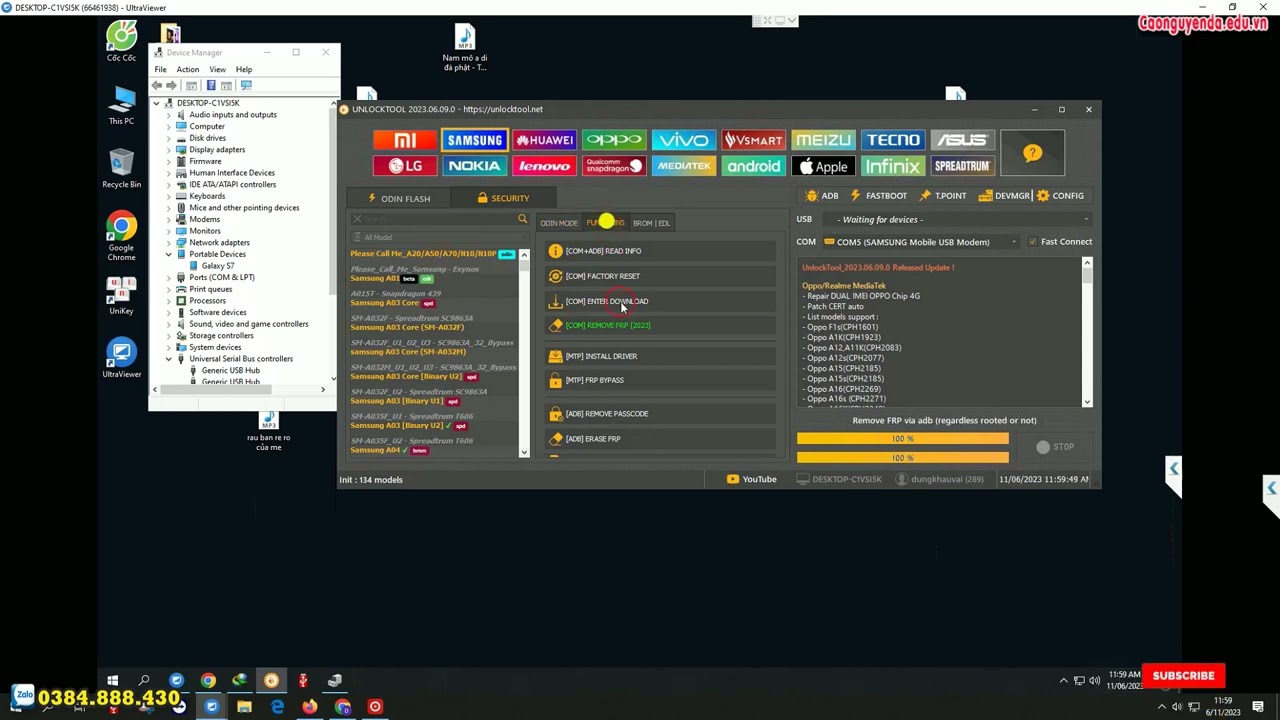The image size is (1280, 720).
Task: Switch to ODIN MODE sub-tab
Action: pyautogui.click(x=559, y=223)
